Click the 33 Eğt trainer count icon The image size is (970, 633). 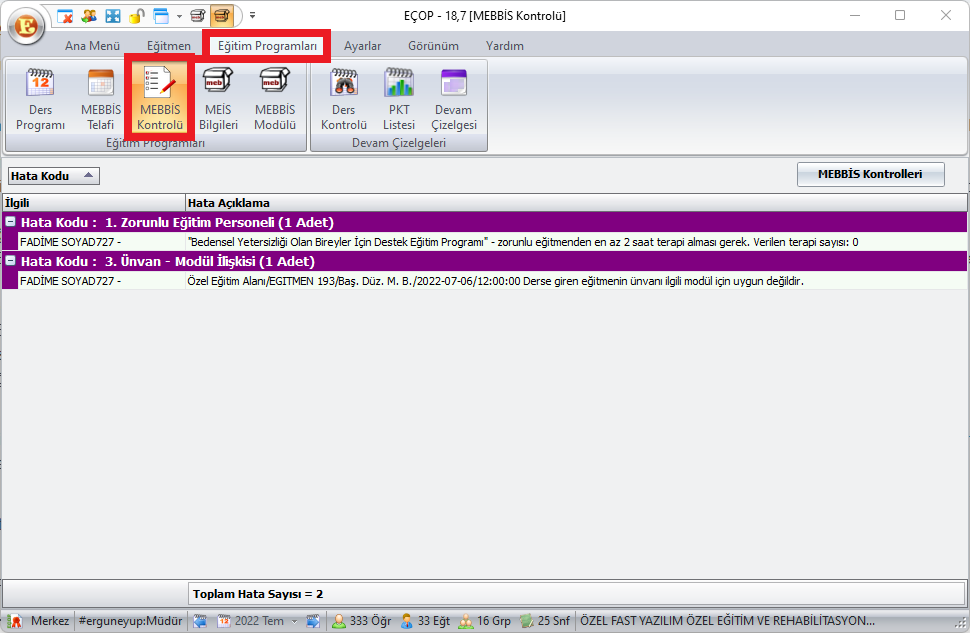coord(406,621)
